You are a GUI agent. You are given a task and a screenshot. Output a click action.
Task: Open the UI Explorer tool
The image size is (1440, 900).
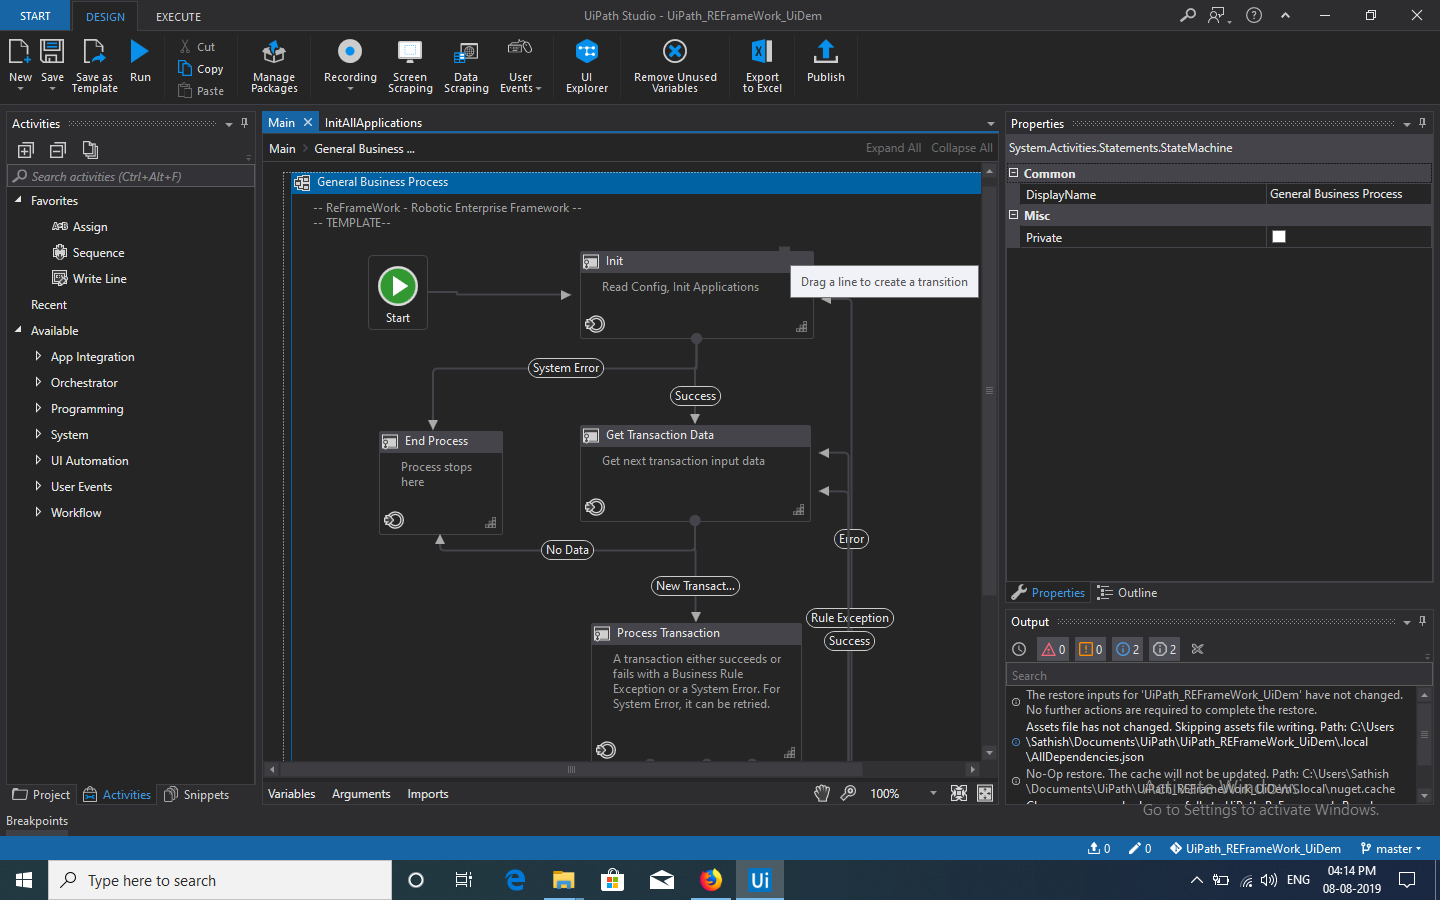point(586,52)
